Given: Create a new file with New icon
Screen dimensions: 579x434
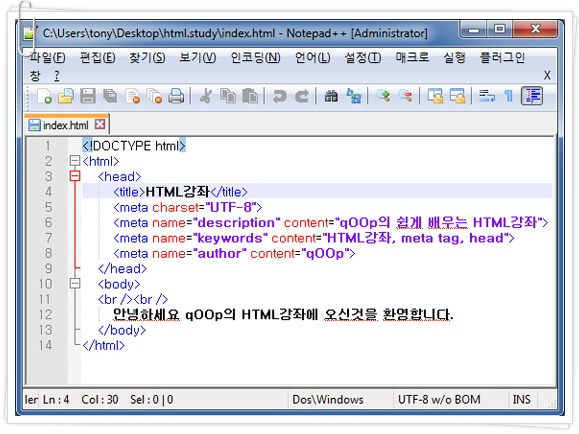Looking at the screenshot, I should click(44, 96).
